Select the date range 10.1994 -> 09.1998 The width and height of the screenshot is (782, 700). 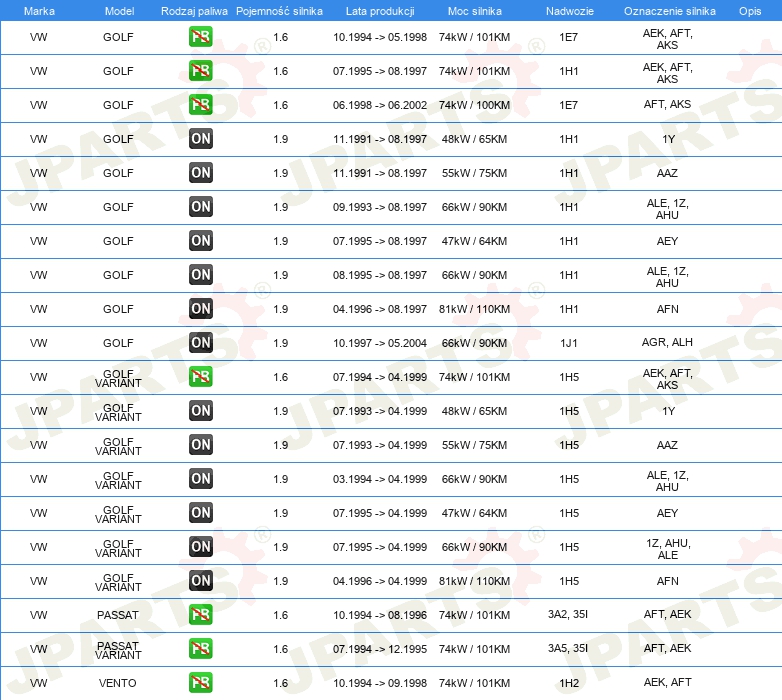tap(380, 683)
